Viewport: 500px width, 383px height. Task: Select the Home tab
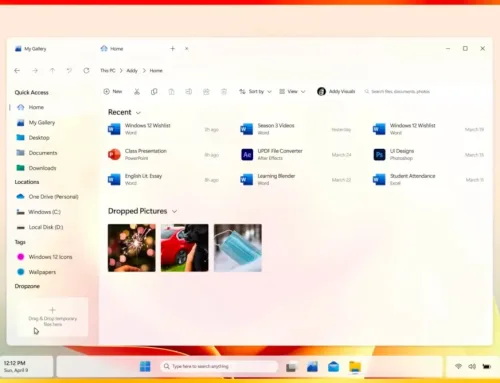pyautogui.click(x=112, y=49)
